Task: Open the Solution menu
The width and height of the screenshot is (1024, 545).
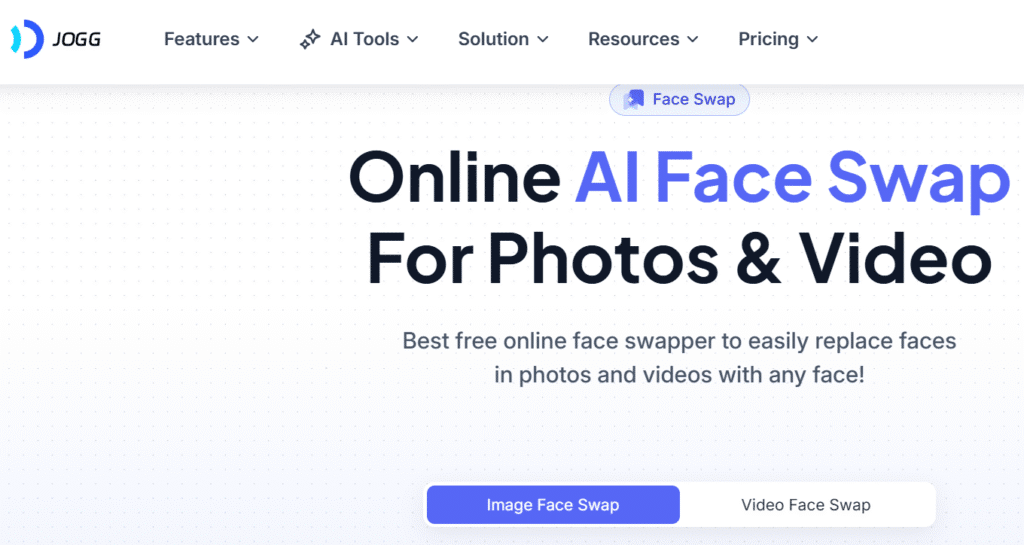Action: [x=494, y=39]
